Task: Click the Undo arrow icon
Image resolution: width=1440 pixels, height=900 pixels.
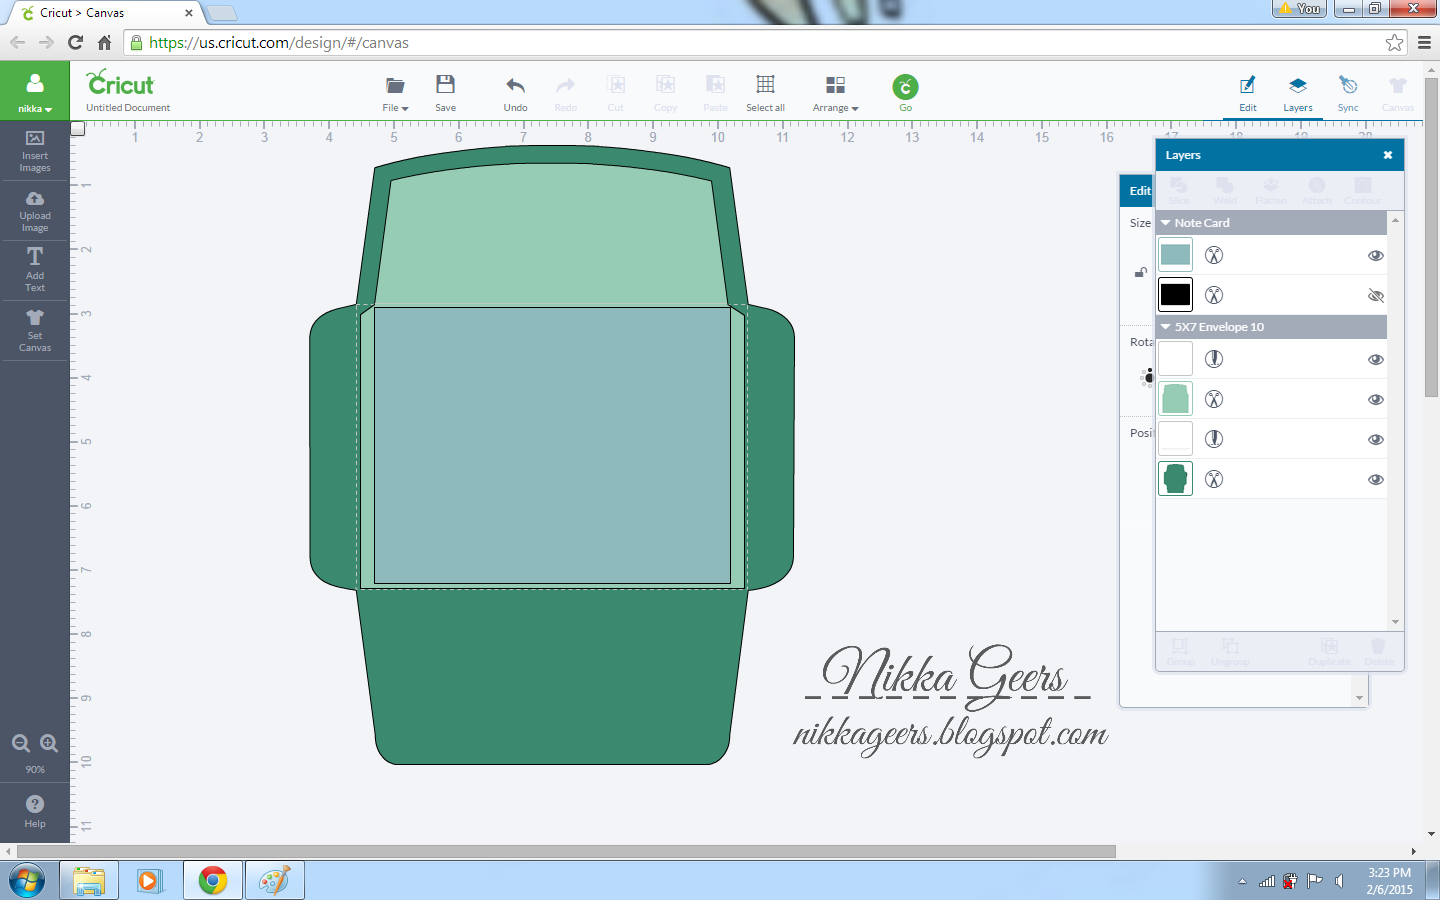Action: (x=515, y=86)
